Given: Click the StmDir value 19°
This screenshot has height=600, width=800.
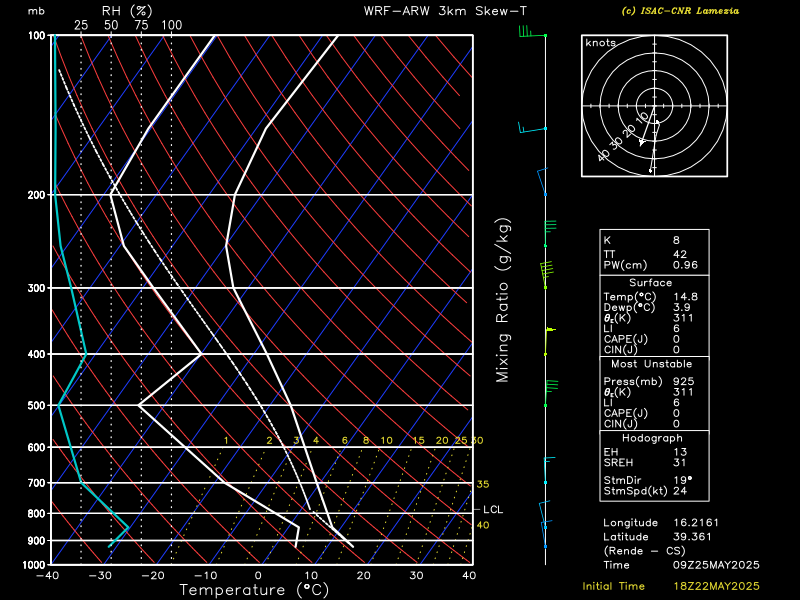Looking at the screenshot, I should (x=682, y=480).
